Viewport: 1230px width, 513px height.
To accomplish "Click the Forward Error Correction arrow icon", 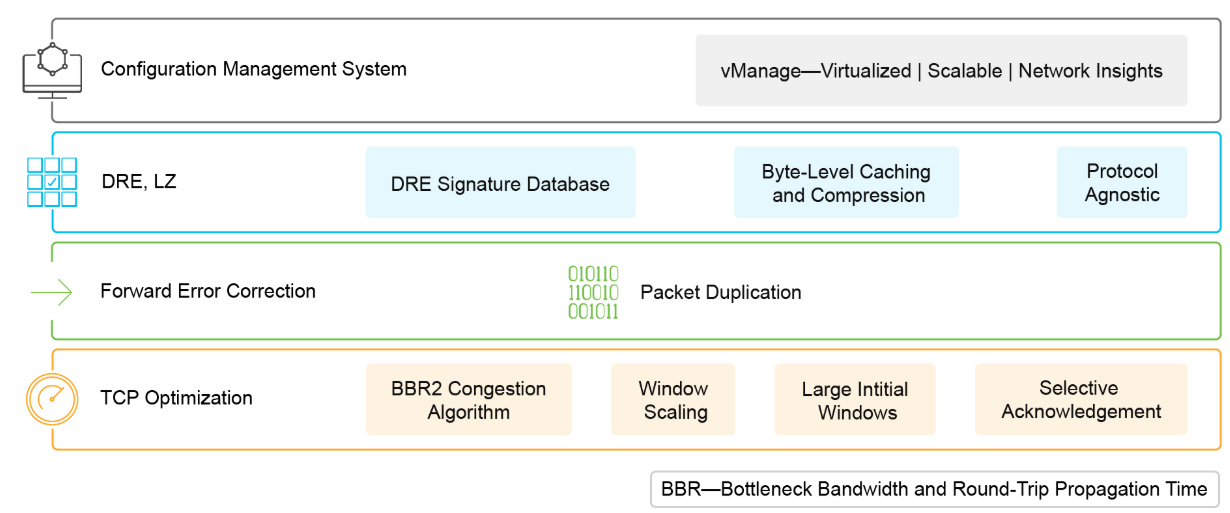I will 52,292.
